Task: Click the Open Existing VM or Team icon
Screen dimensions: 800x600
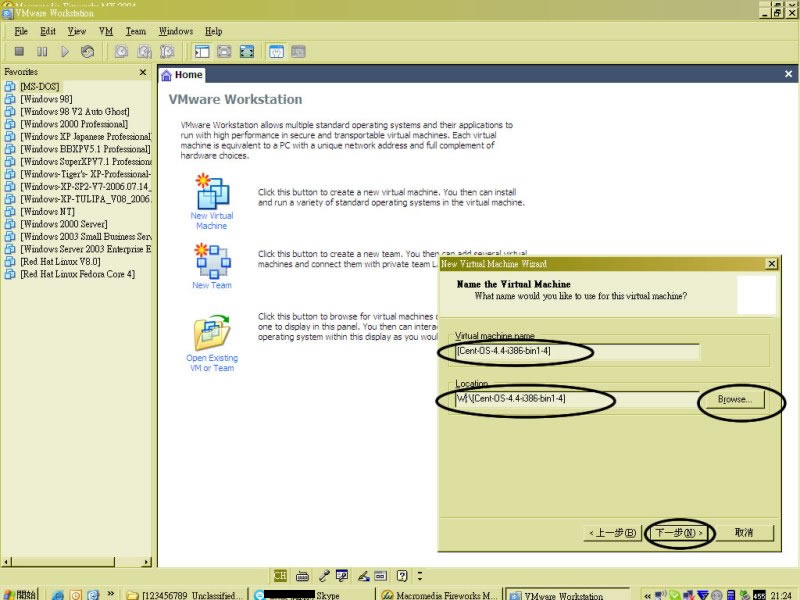Action: [x=212, y=333]
